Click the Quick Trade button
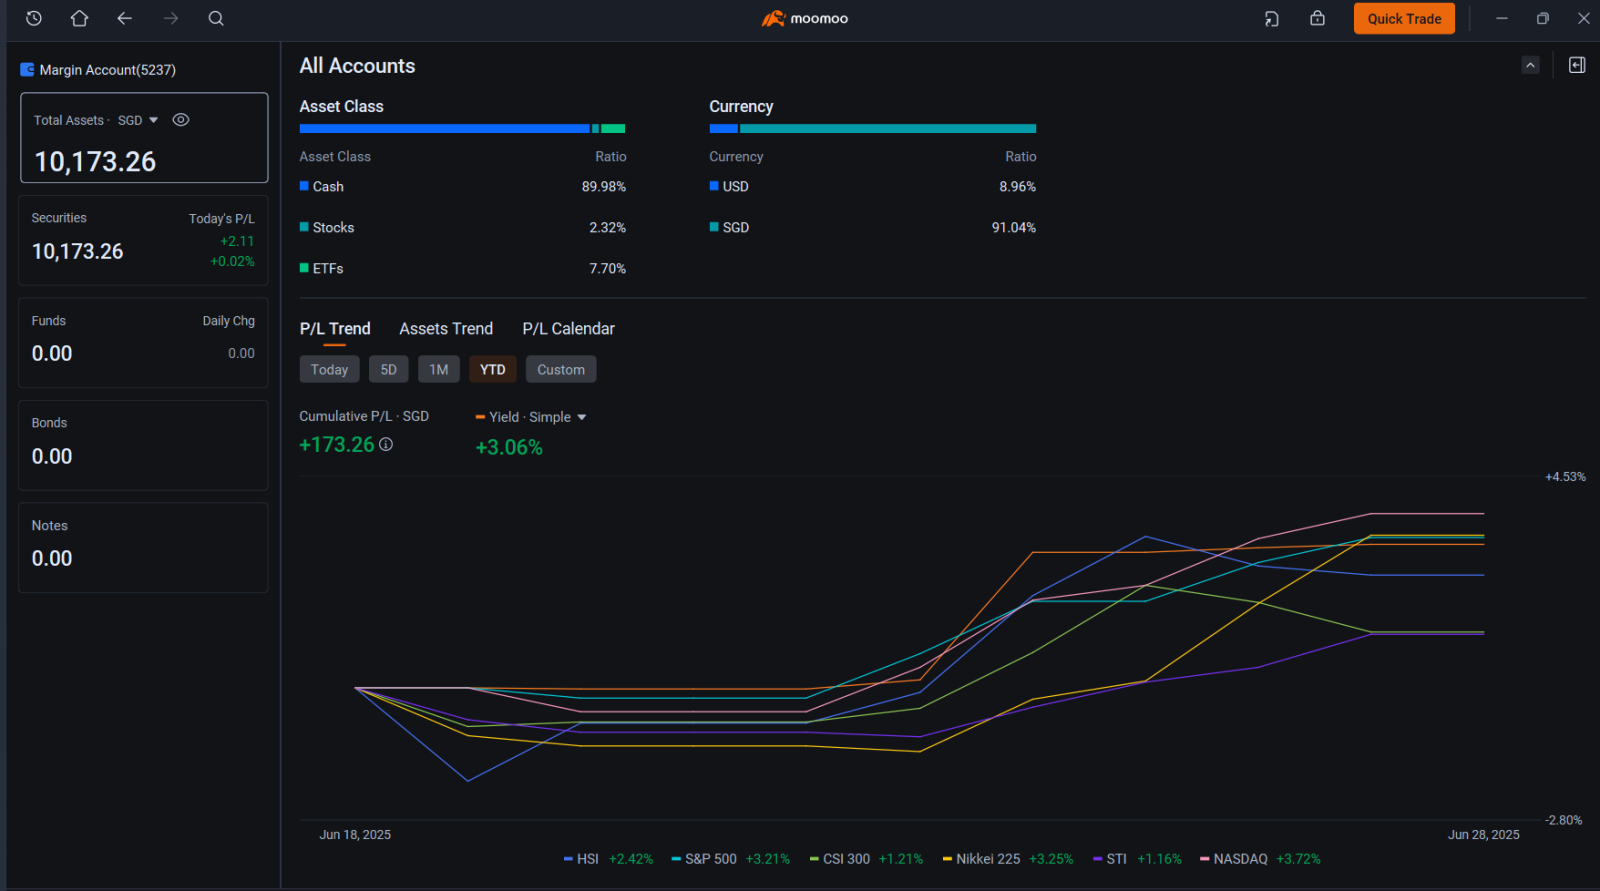Image resolution: width=1600 pixels, height=891 pixels. pyautogui.click(x=1404, y=18)
